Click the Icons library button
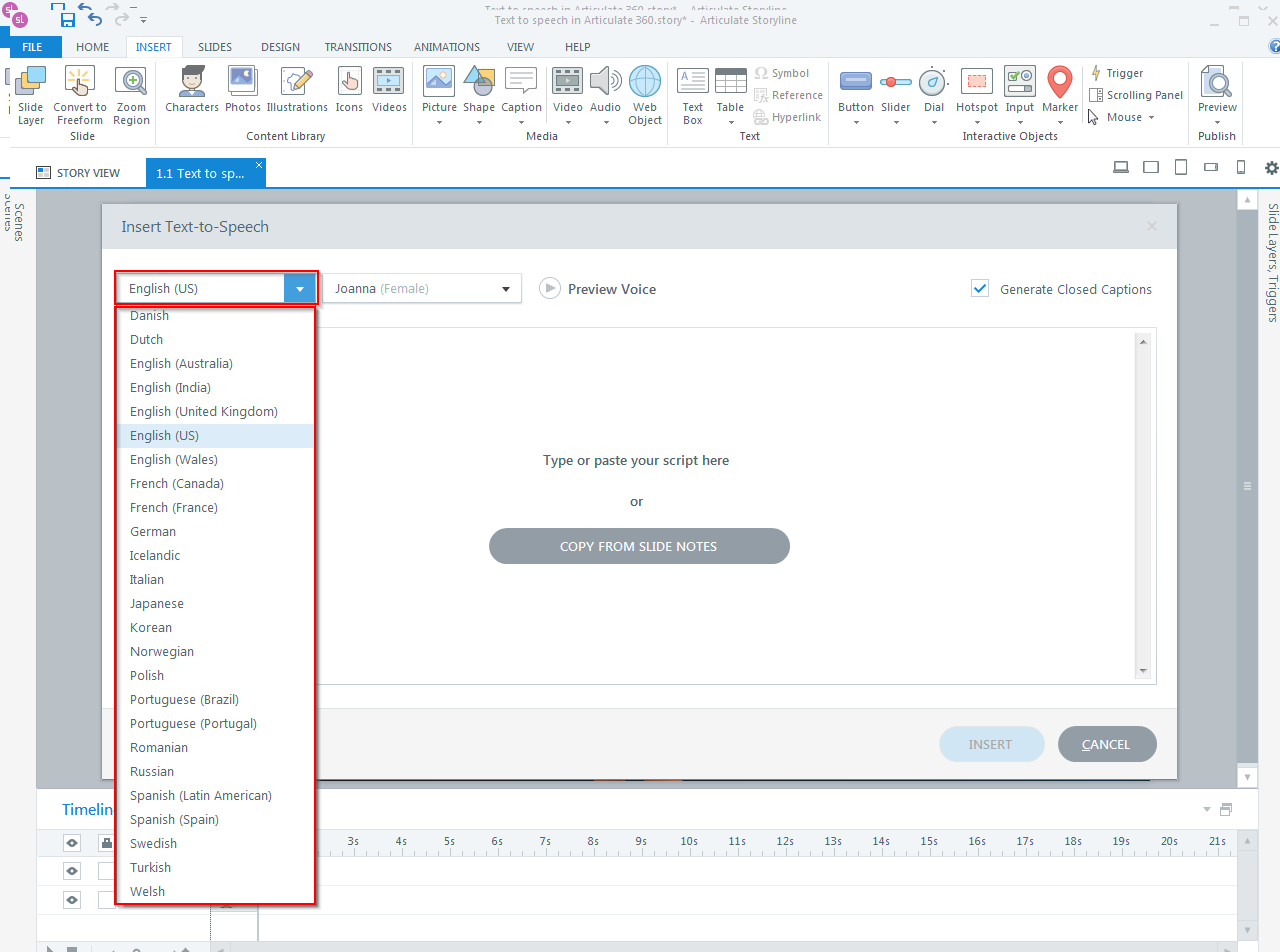Viewport: 1280px width, 952px height. [x=349, y=90]
